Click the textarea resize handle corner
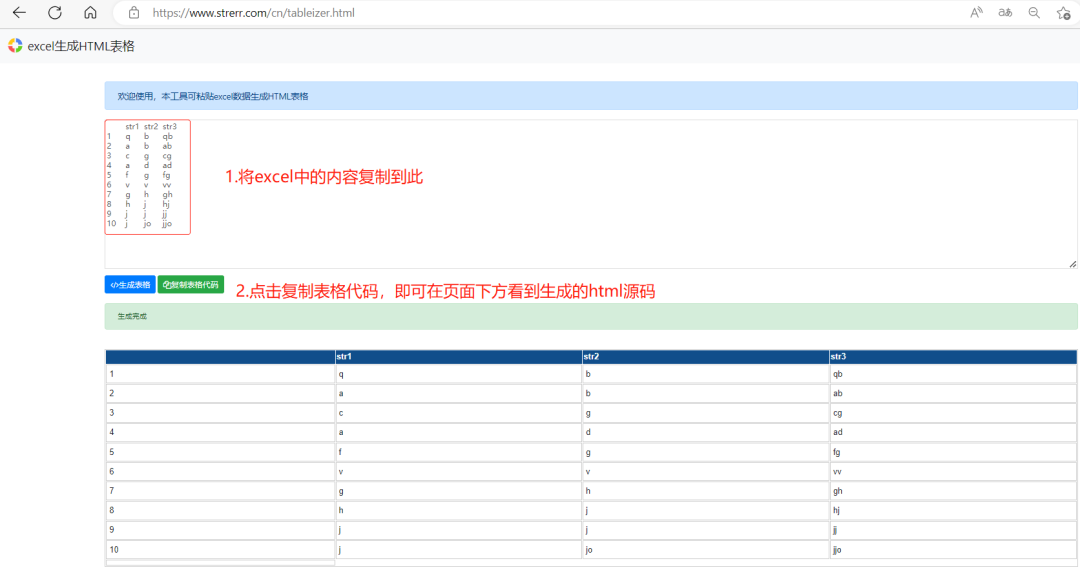The width and height of the screenshot is (1080, 572). pos(1072,264)
